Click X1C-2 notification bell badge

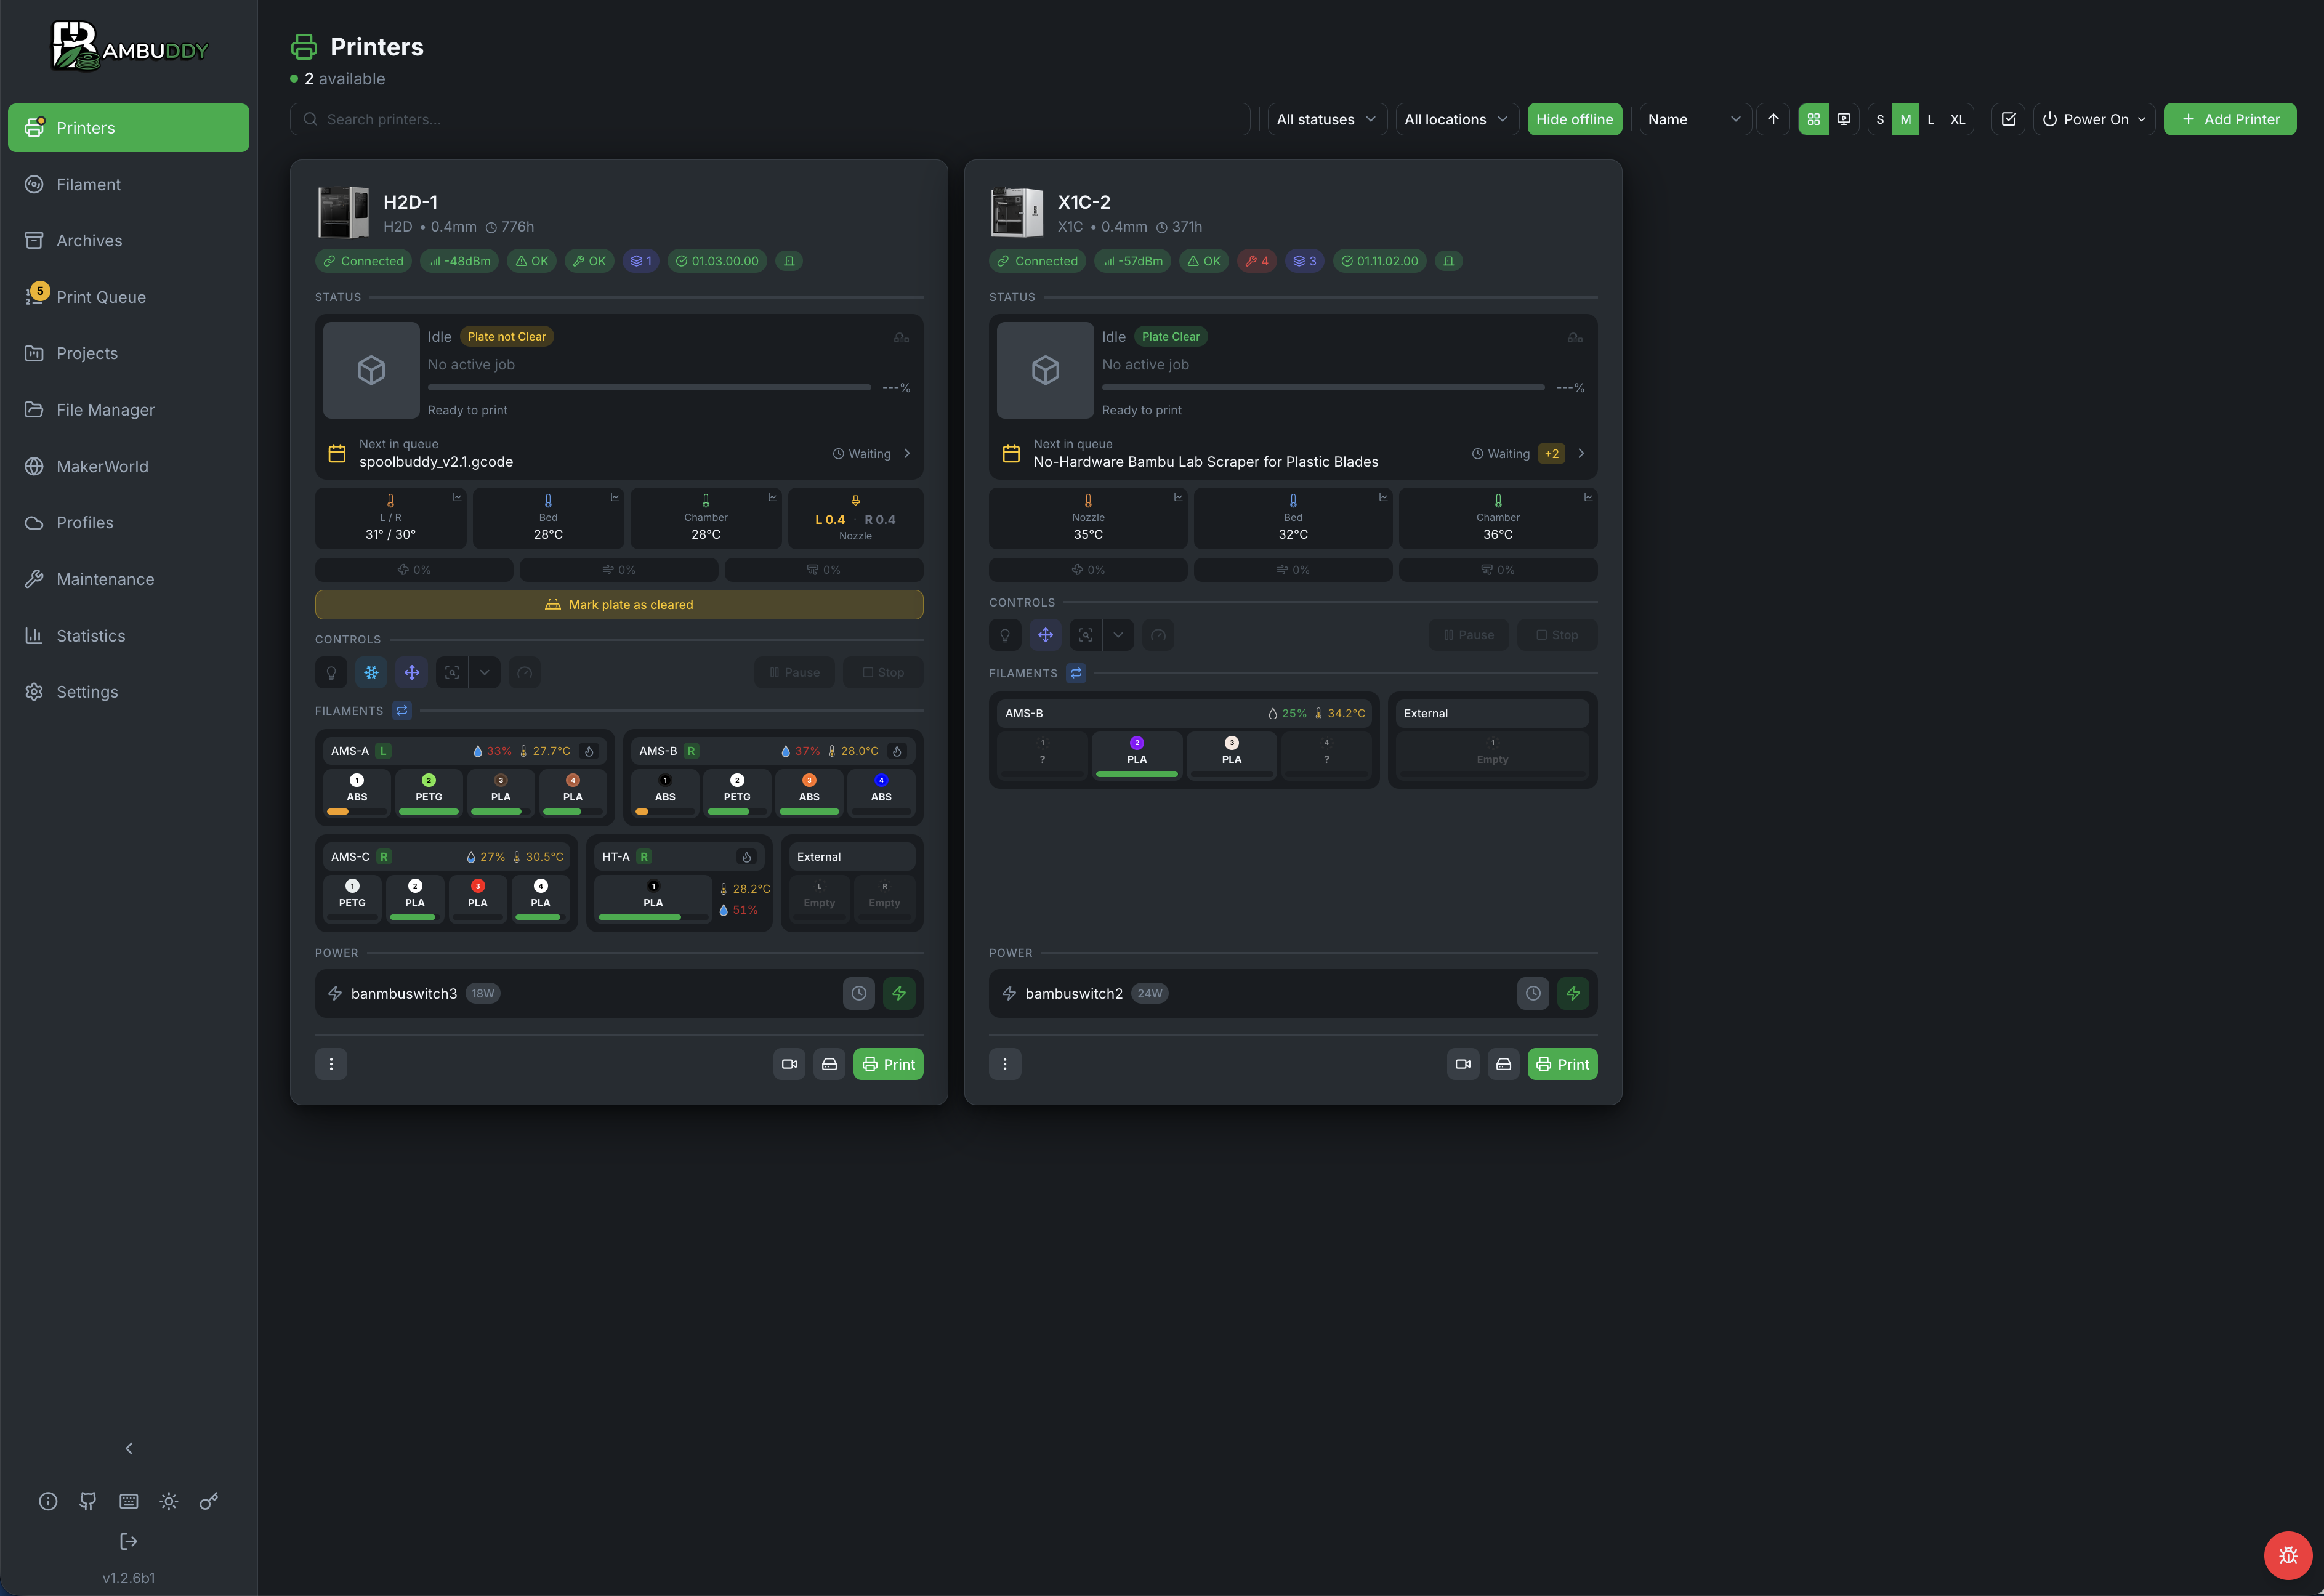pos(1448,261)
